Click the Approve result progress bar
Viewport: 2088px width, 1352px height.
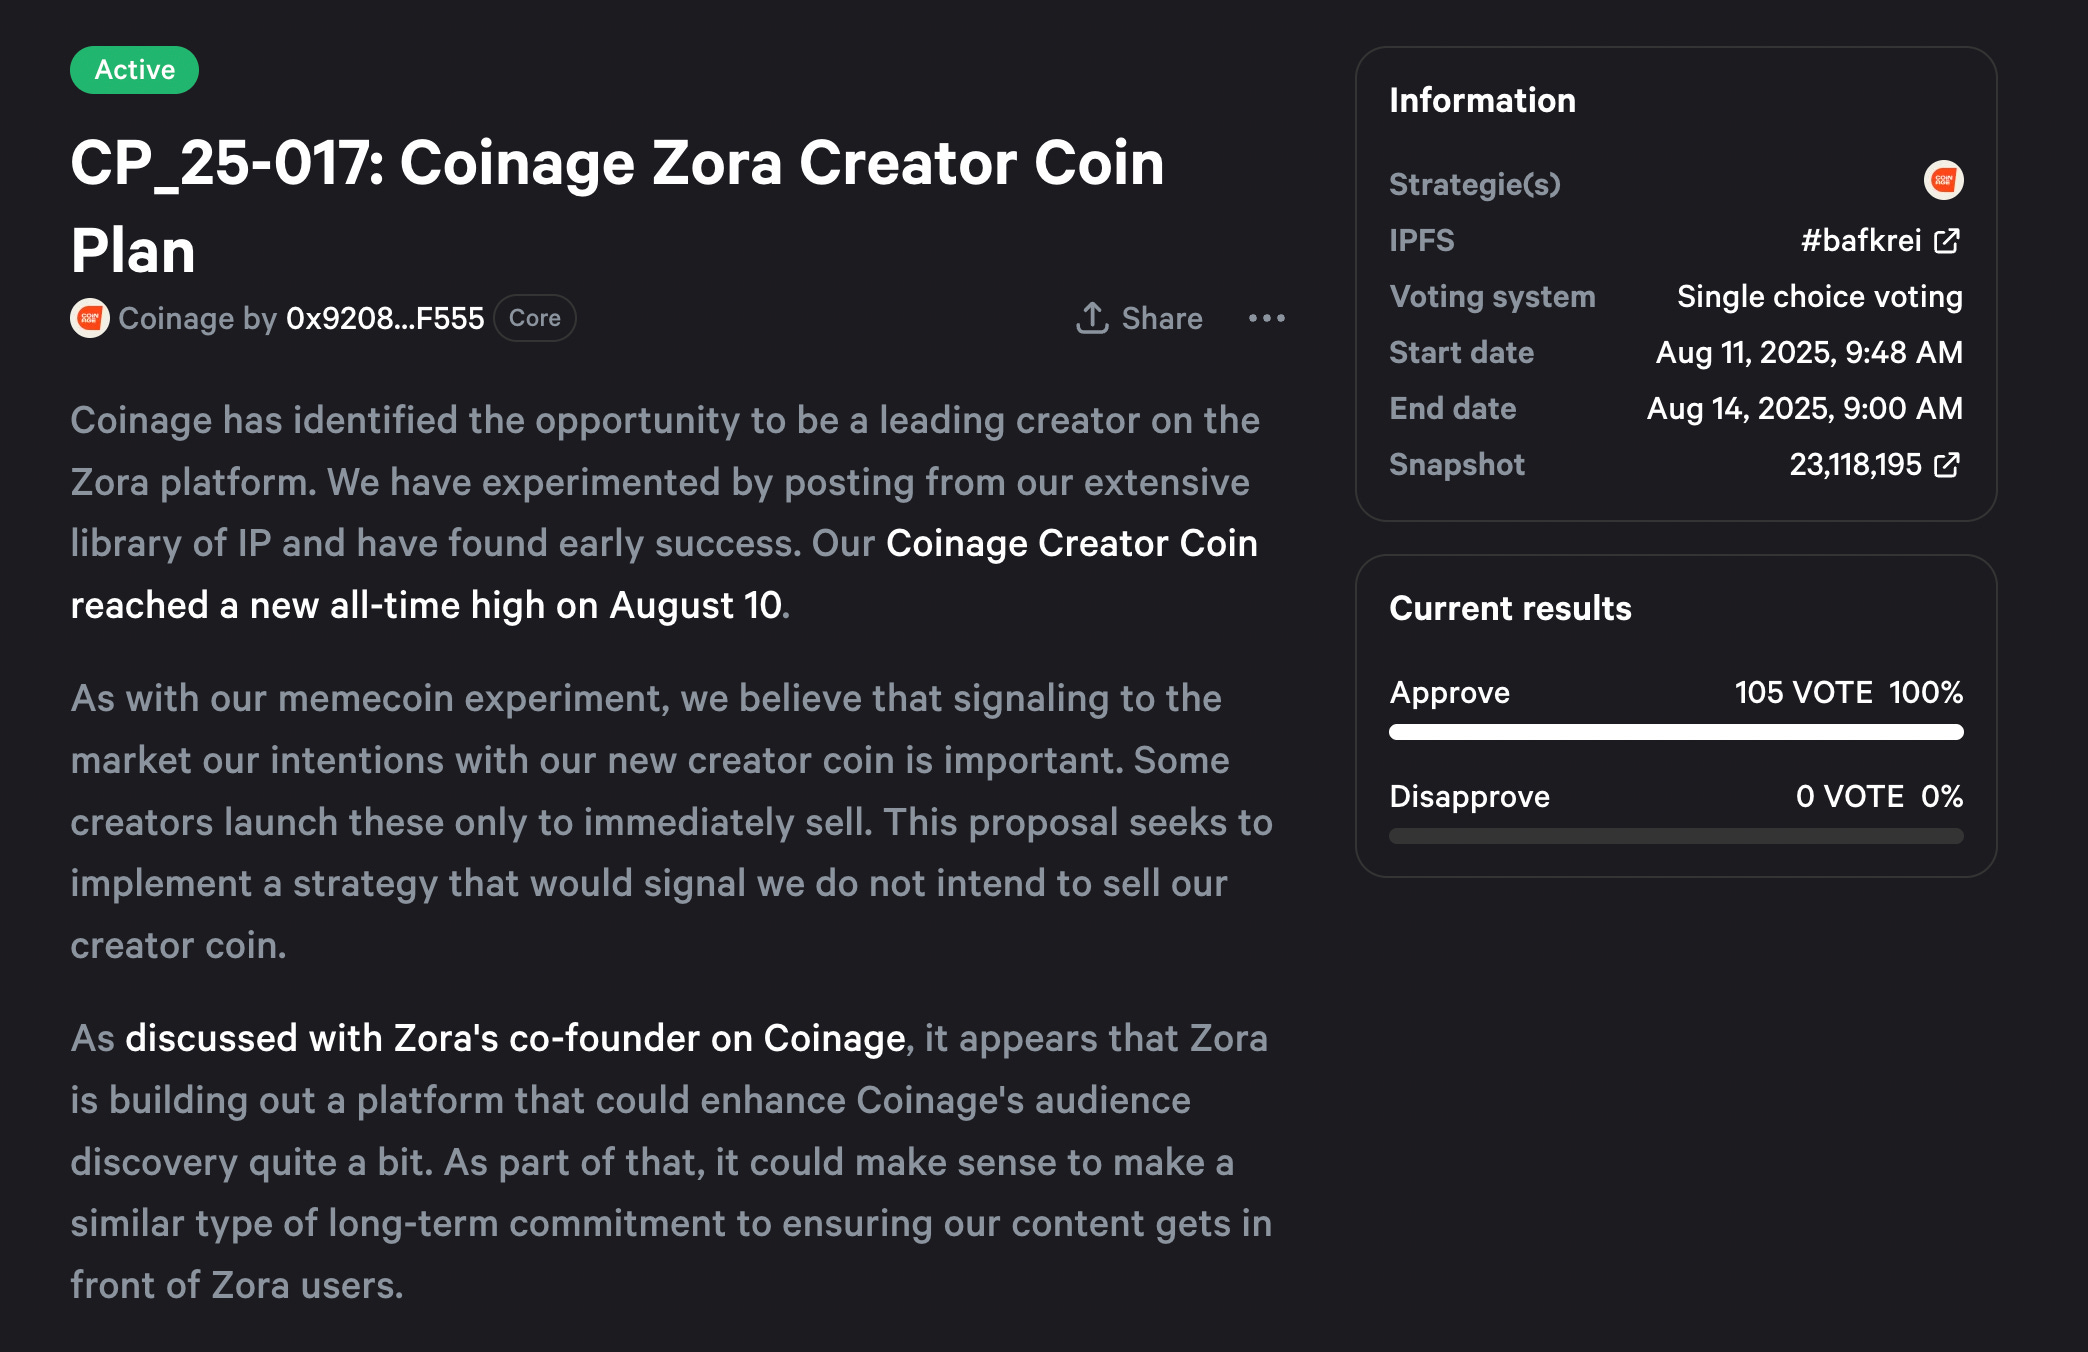(1675, 732)
